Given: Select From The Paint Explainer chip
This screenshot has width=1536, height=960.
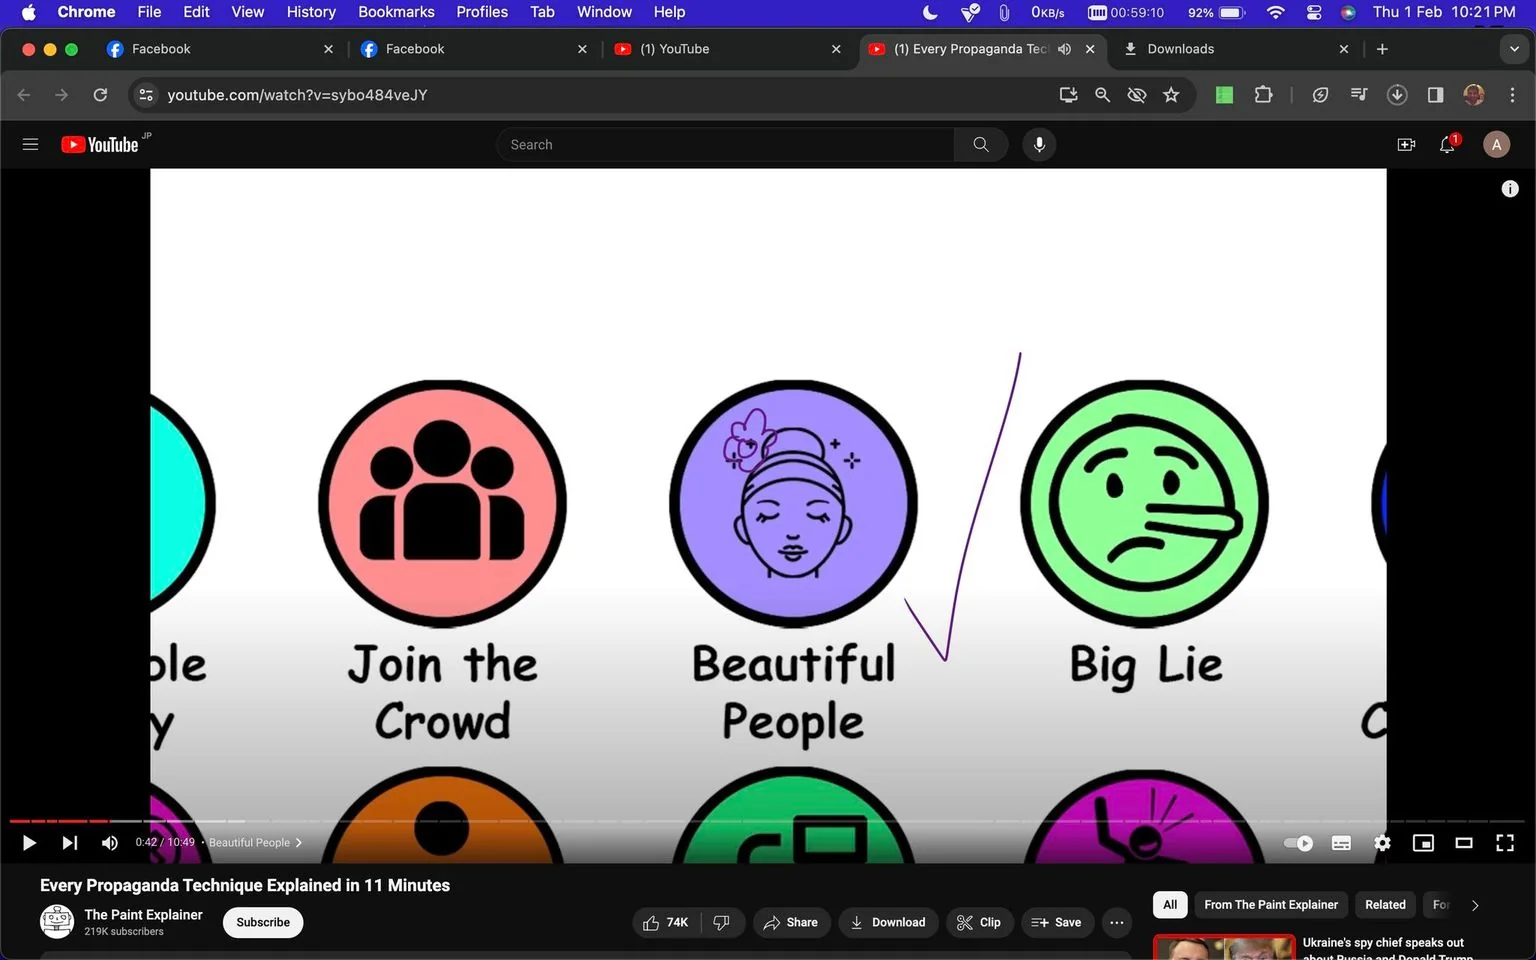Looking at the screenshot, I should 1271,905.
